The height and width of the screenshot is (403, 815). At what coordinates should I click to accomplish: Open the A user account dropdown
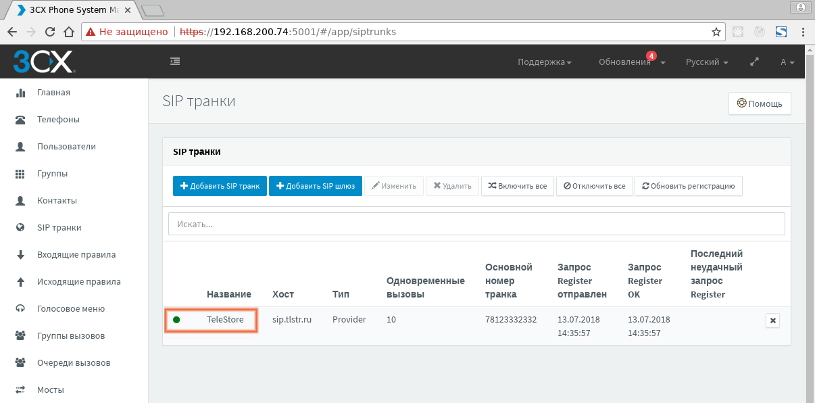click(x=787, y=62)
